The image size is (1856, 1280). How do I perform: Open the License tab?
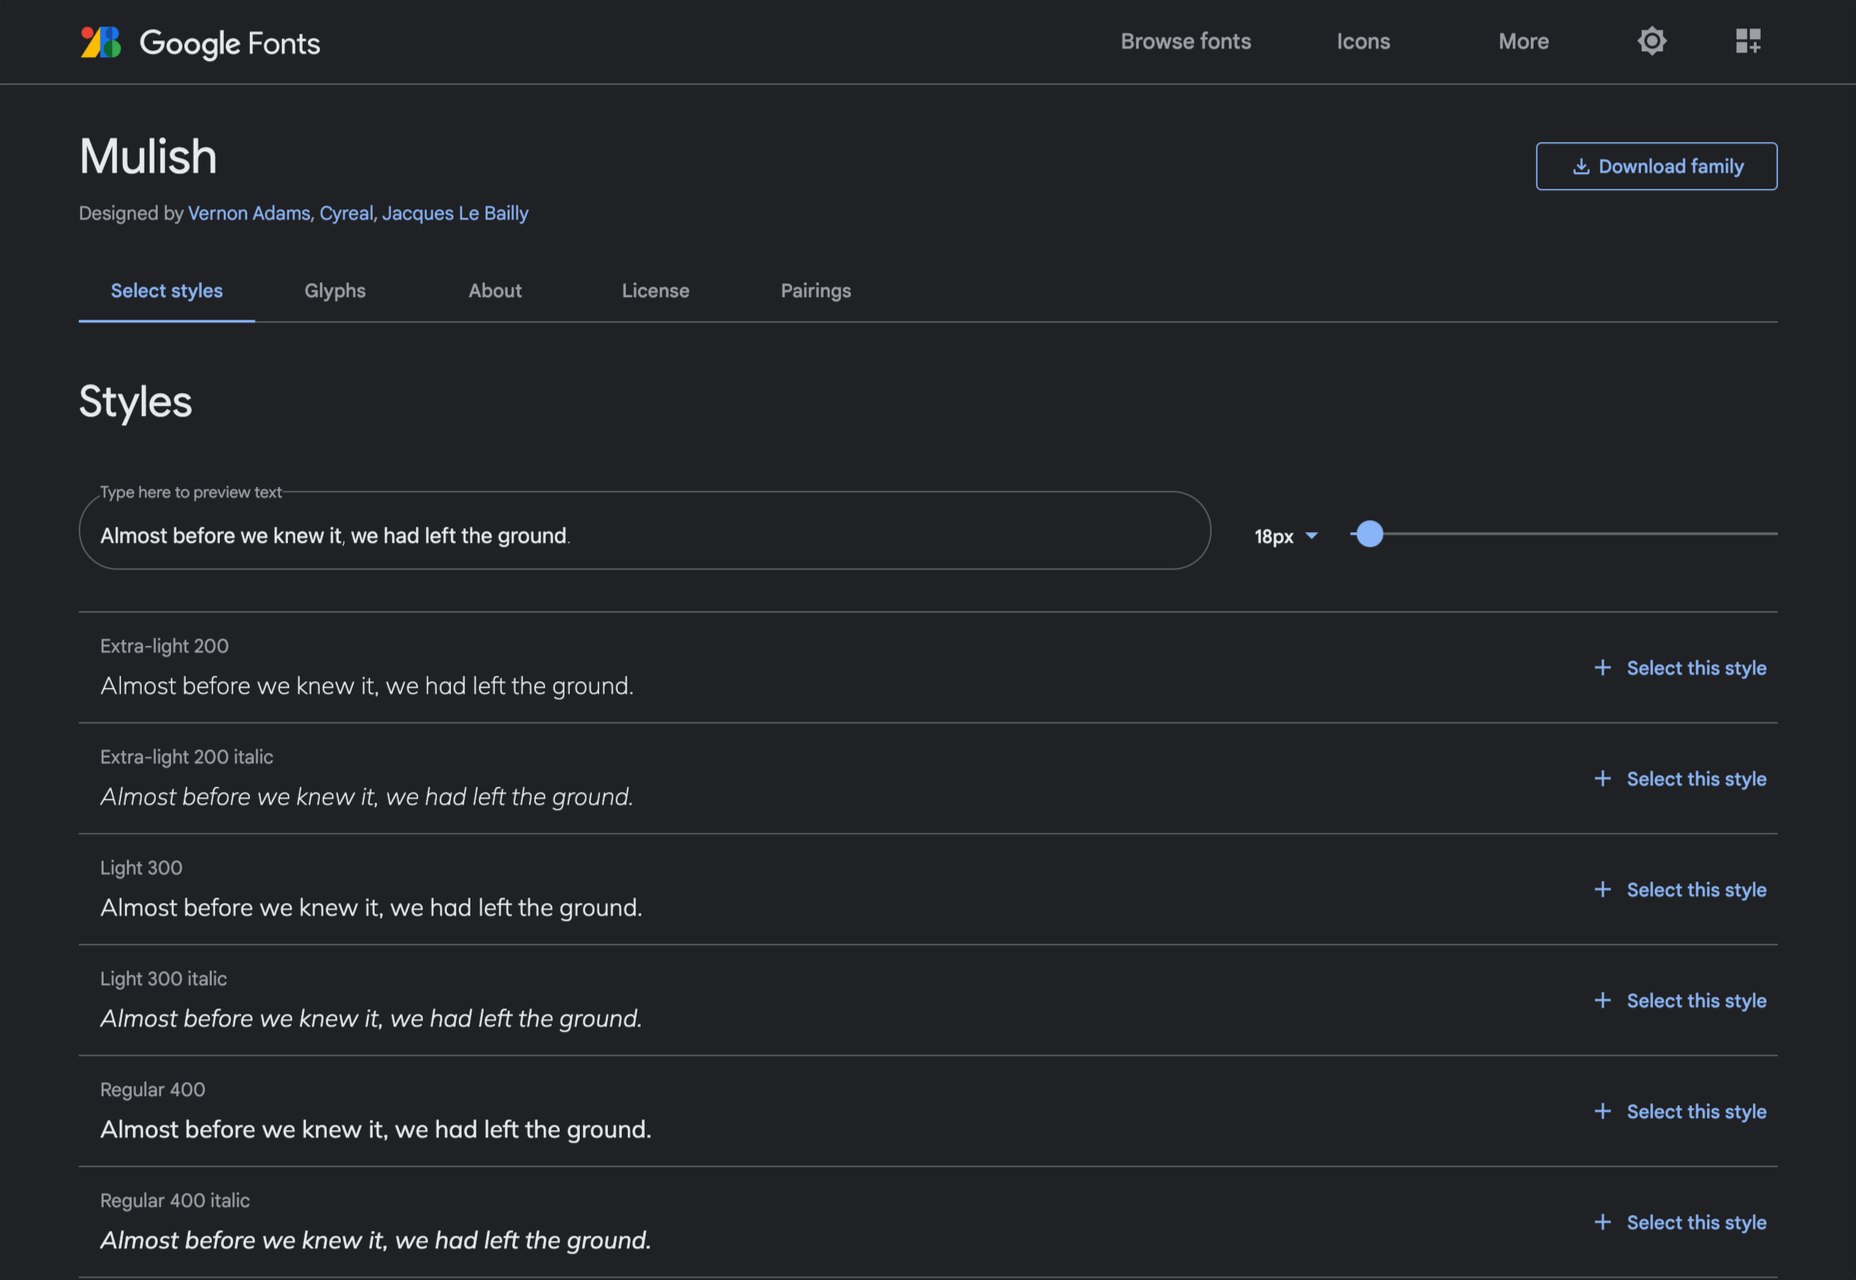click(x=656, y=291)
